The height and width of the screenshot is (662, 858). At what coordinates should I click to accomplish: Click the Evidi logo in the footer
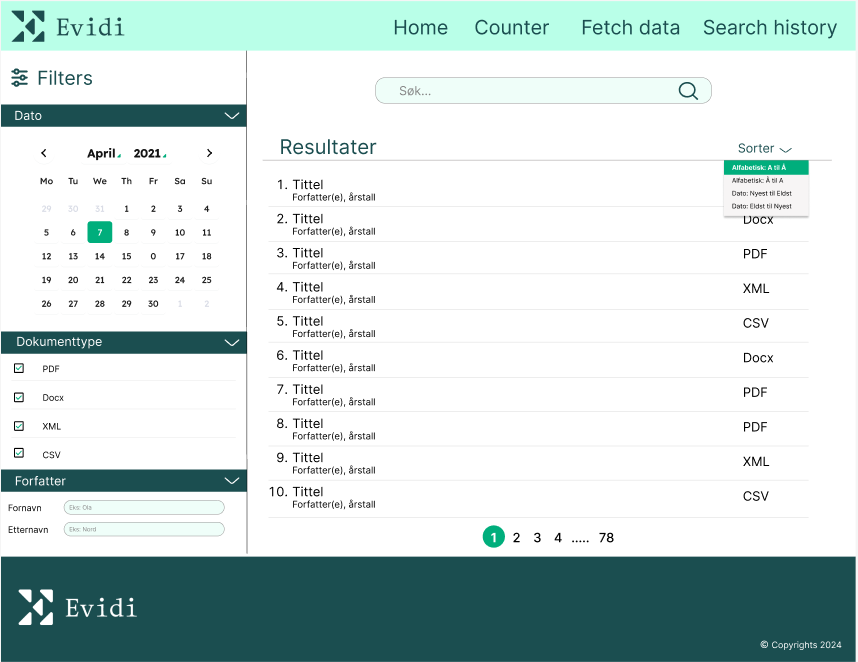point(77,607)
